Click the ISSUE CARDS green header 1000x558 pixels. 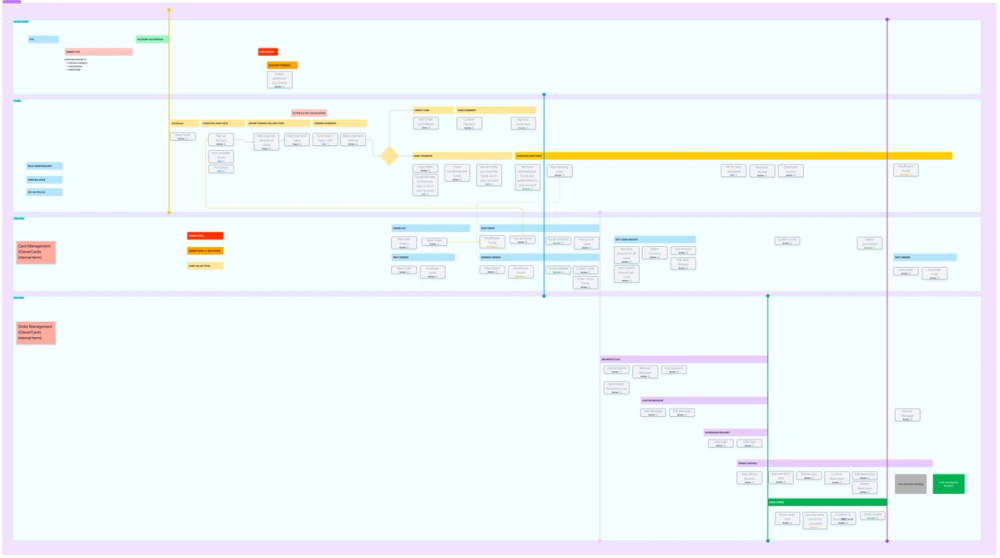(827, 502)
